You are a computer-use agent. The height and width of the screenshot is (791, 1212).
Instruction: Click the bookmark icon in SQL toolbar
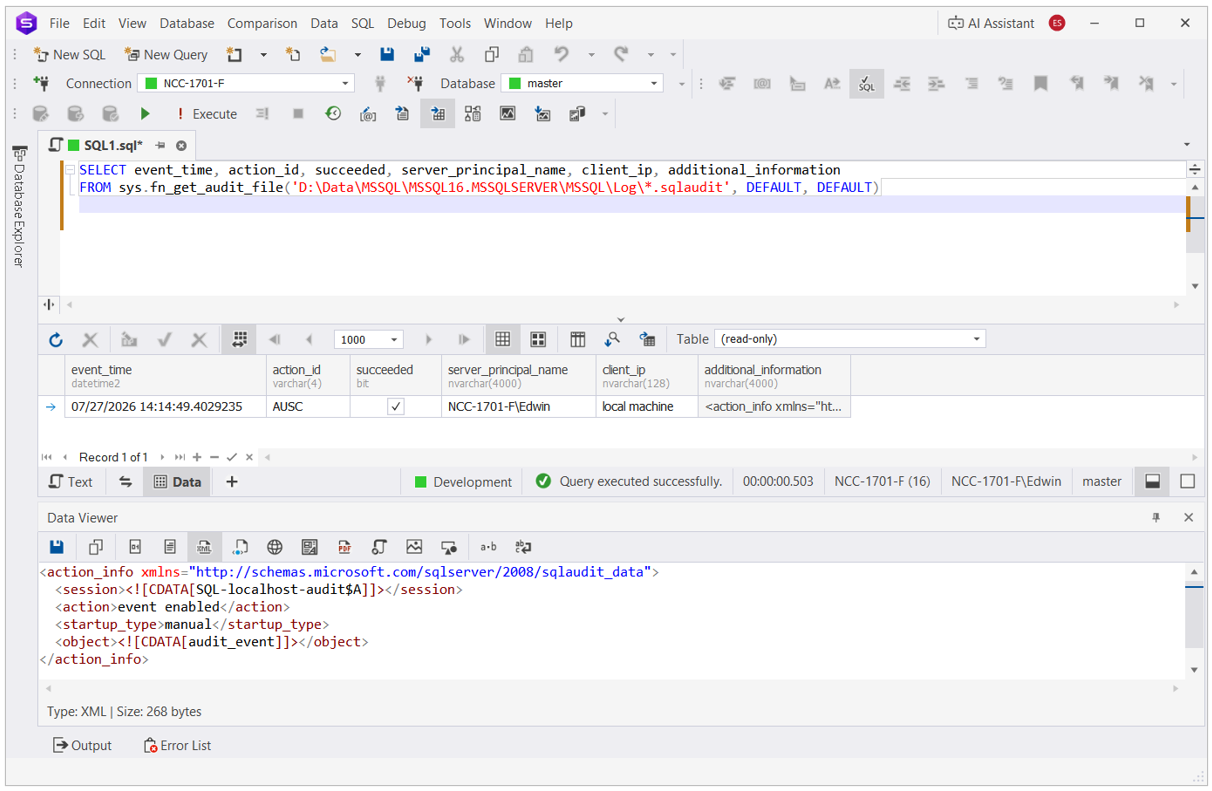tap(1041, 84)
